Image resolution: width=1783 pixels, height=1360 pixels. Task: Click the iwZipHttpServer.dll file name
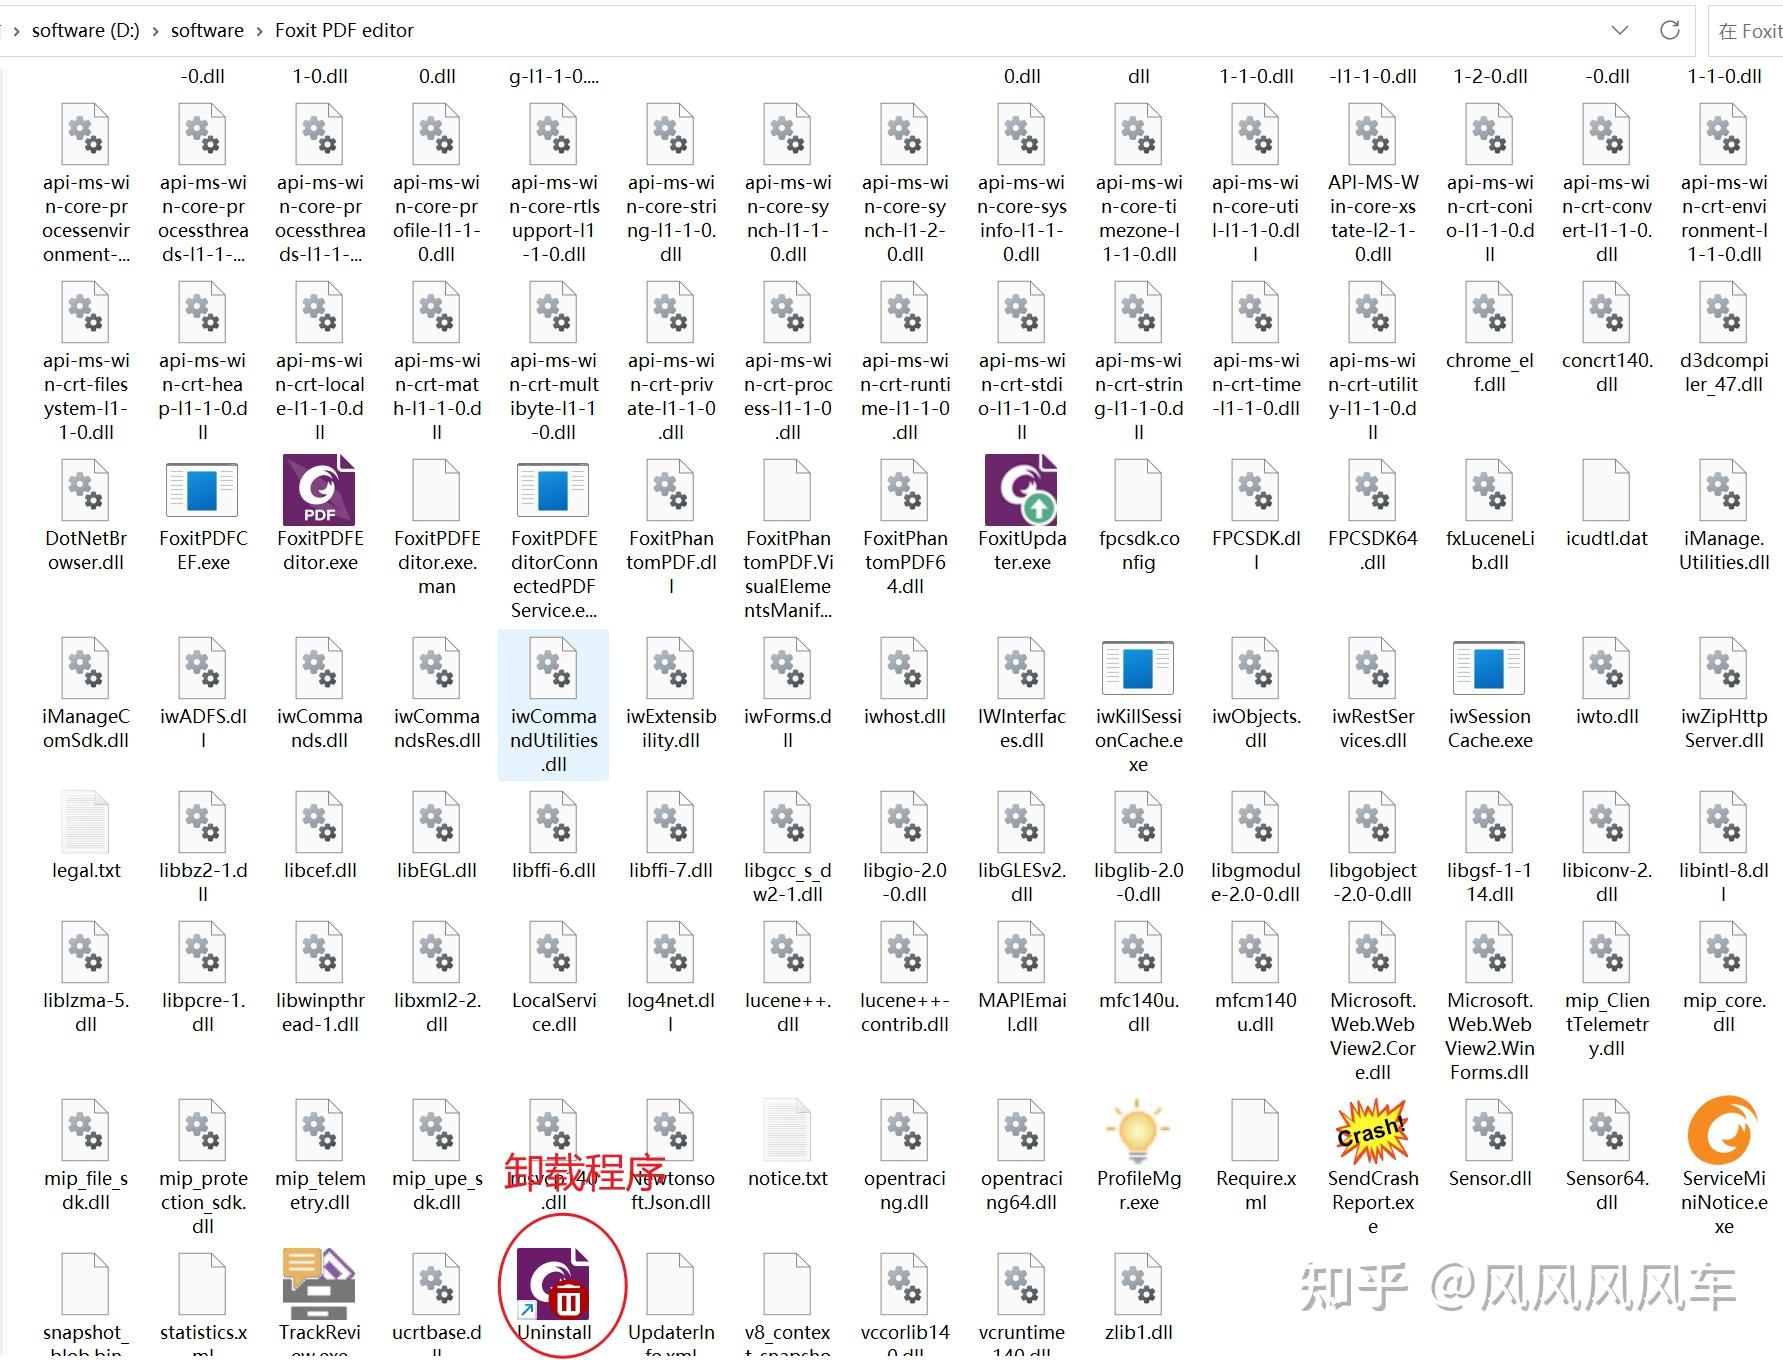tap(1724, 728)
